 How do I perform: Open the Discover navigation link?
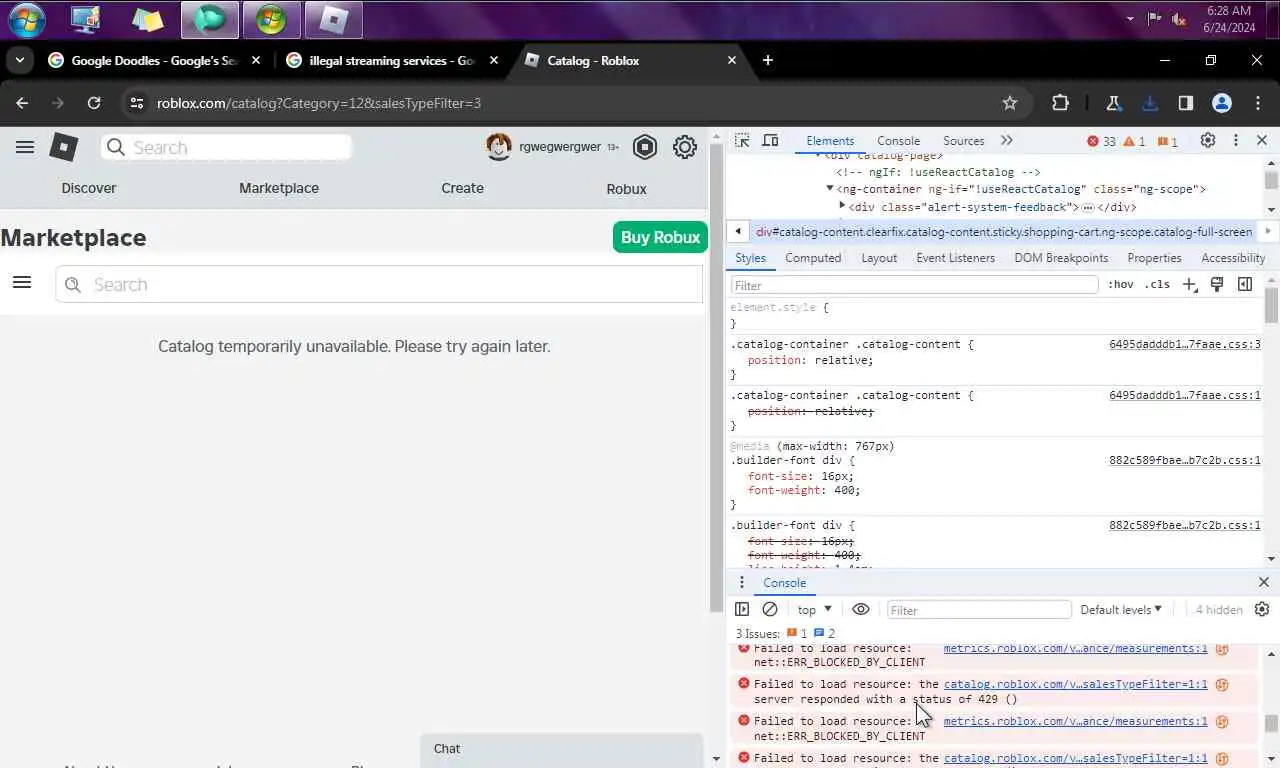[89, 188]
